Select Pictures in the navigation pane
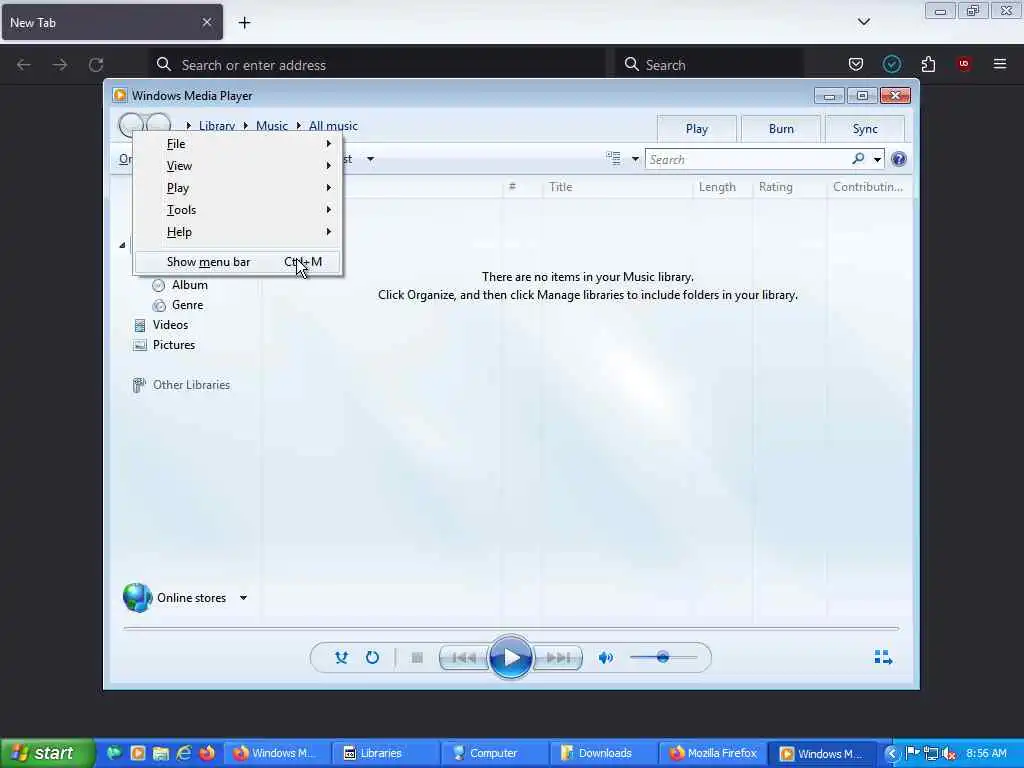The height and width of the screenshot is (768, 1024). 174,345
